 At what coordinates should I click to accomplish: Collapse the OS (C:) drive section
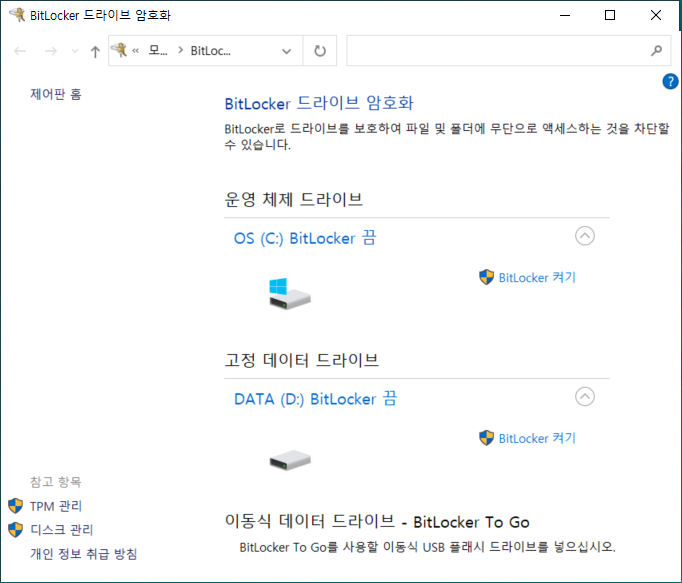click(x=585, y=236)
